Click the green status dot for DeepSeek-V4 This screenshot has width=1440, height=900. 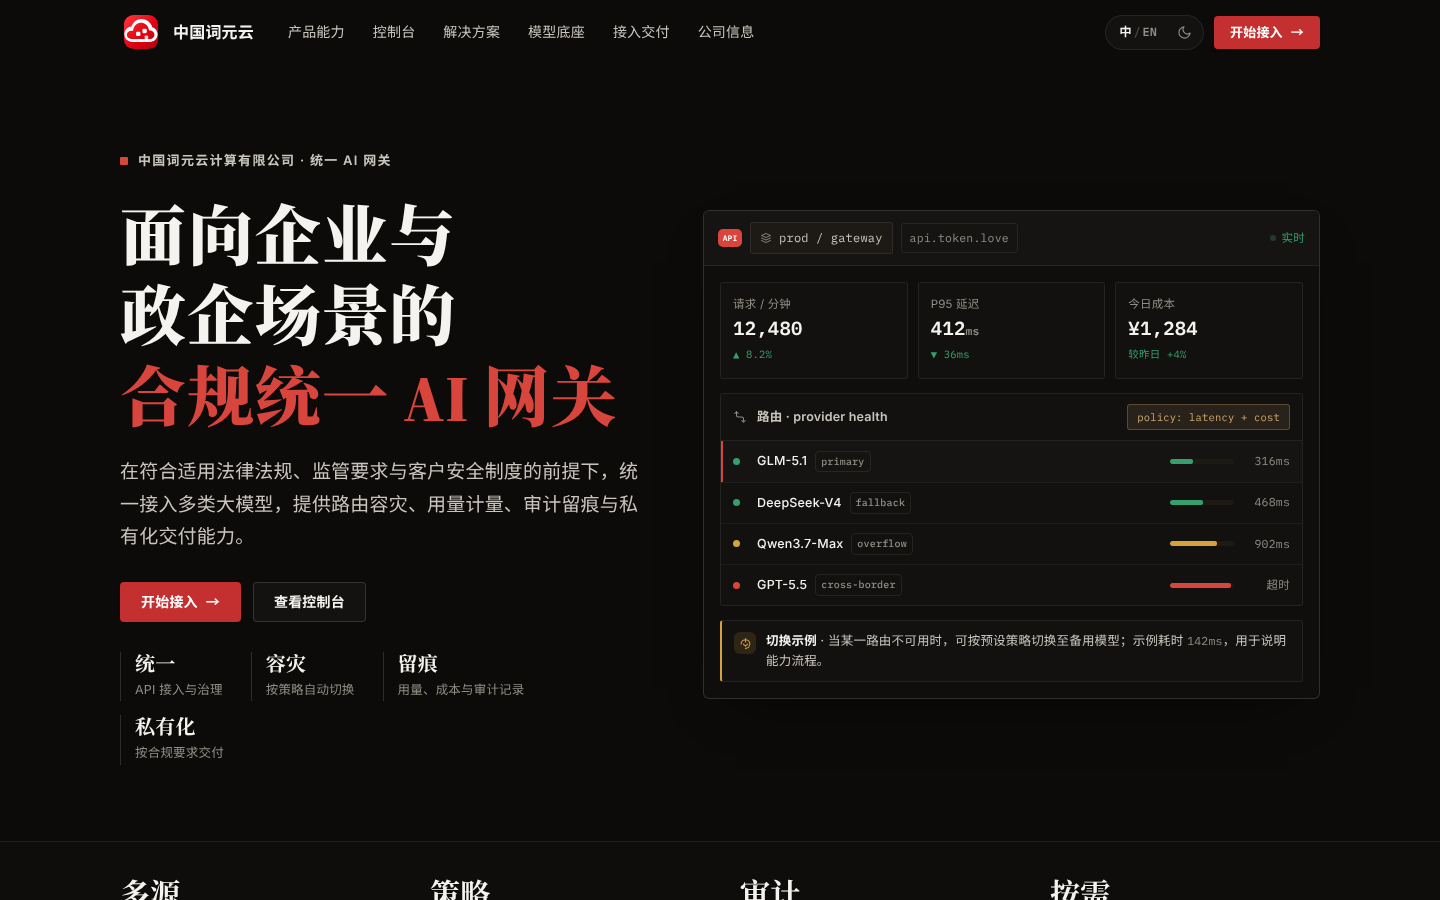737,502
